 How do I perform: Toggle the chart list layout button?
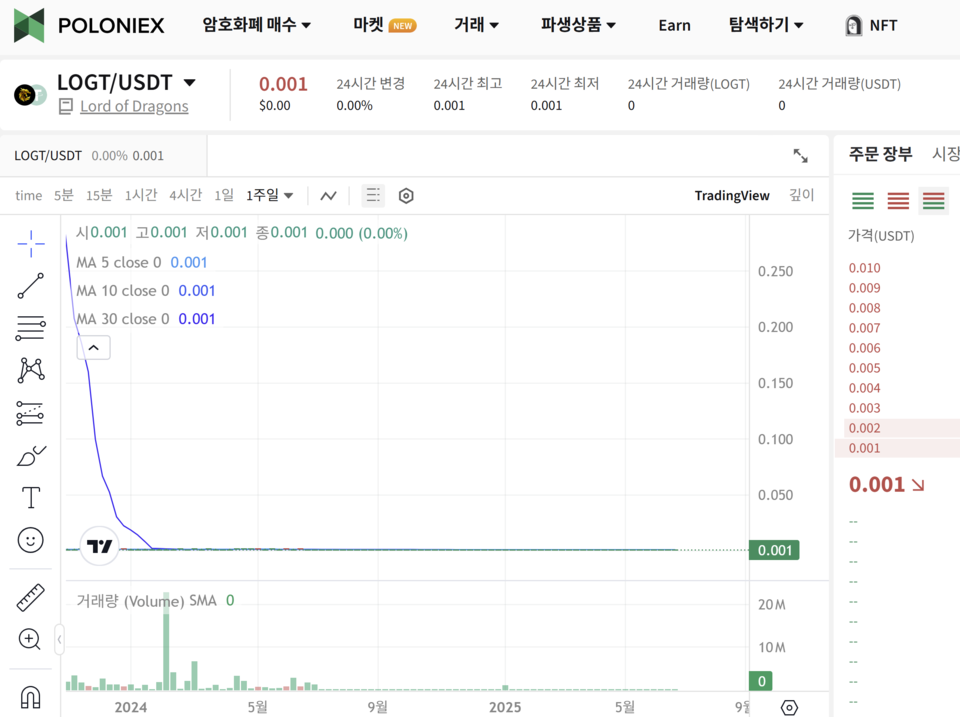click(x=373, y=195)
